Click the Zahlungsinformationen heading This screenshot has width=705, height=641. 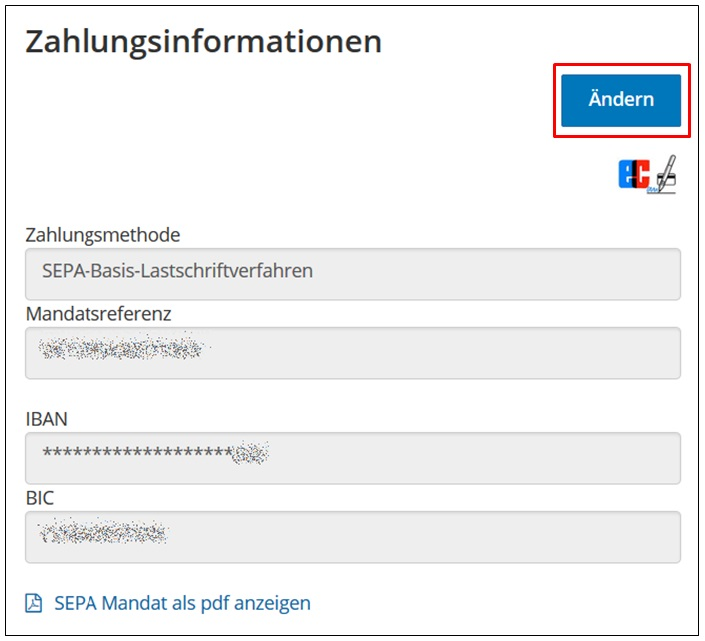pyautogui.click(x=203, y=41)
